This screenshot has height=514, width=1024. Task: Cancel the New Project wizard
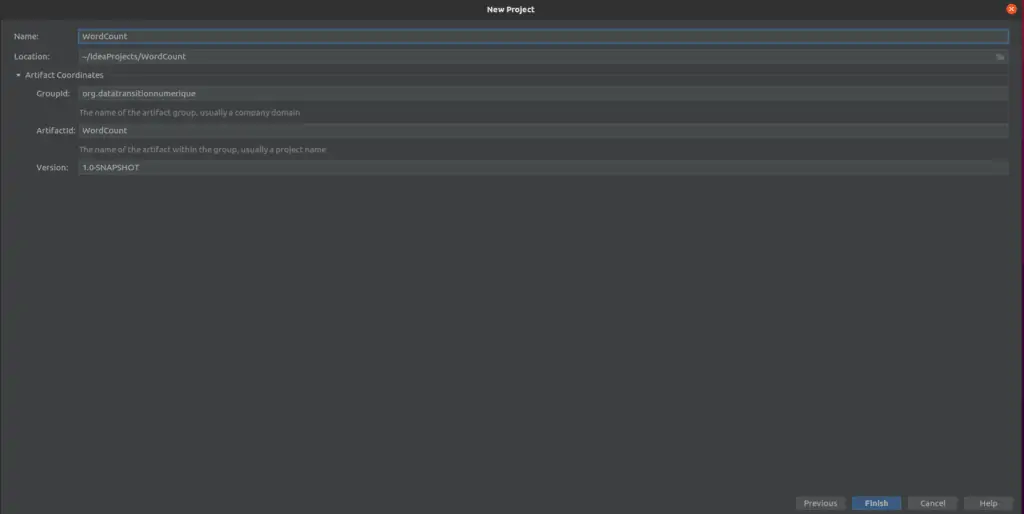[x=932, y=503]
